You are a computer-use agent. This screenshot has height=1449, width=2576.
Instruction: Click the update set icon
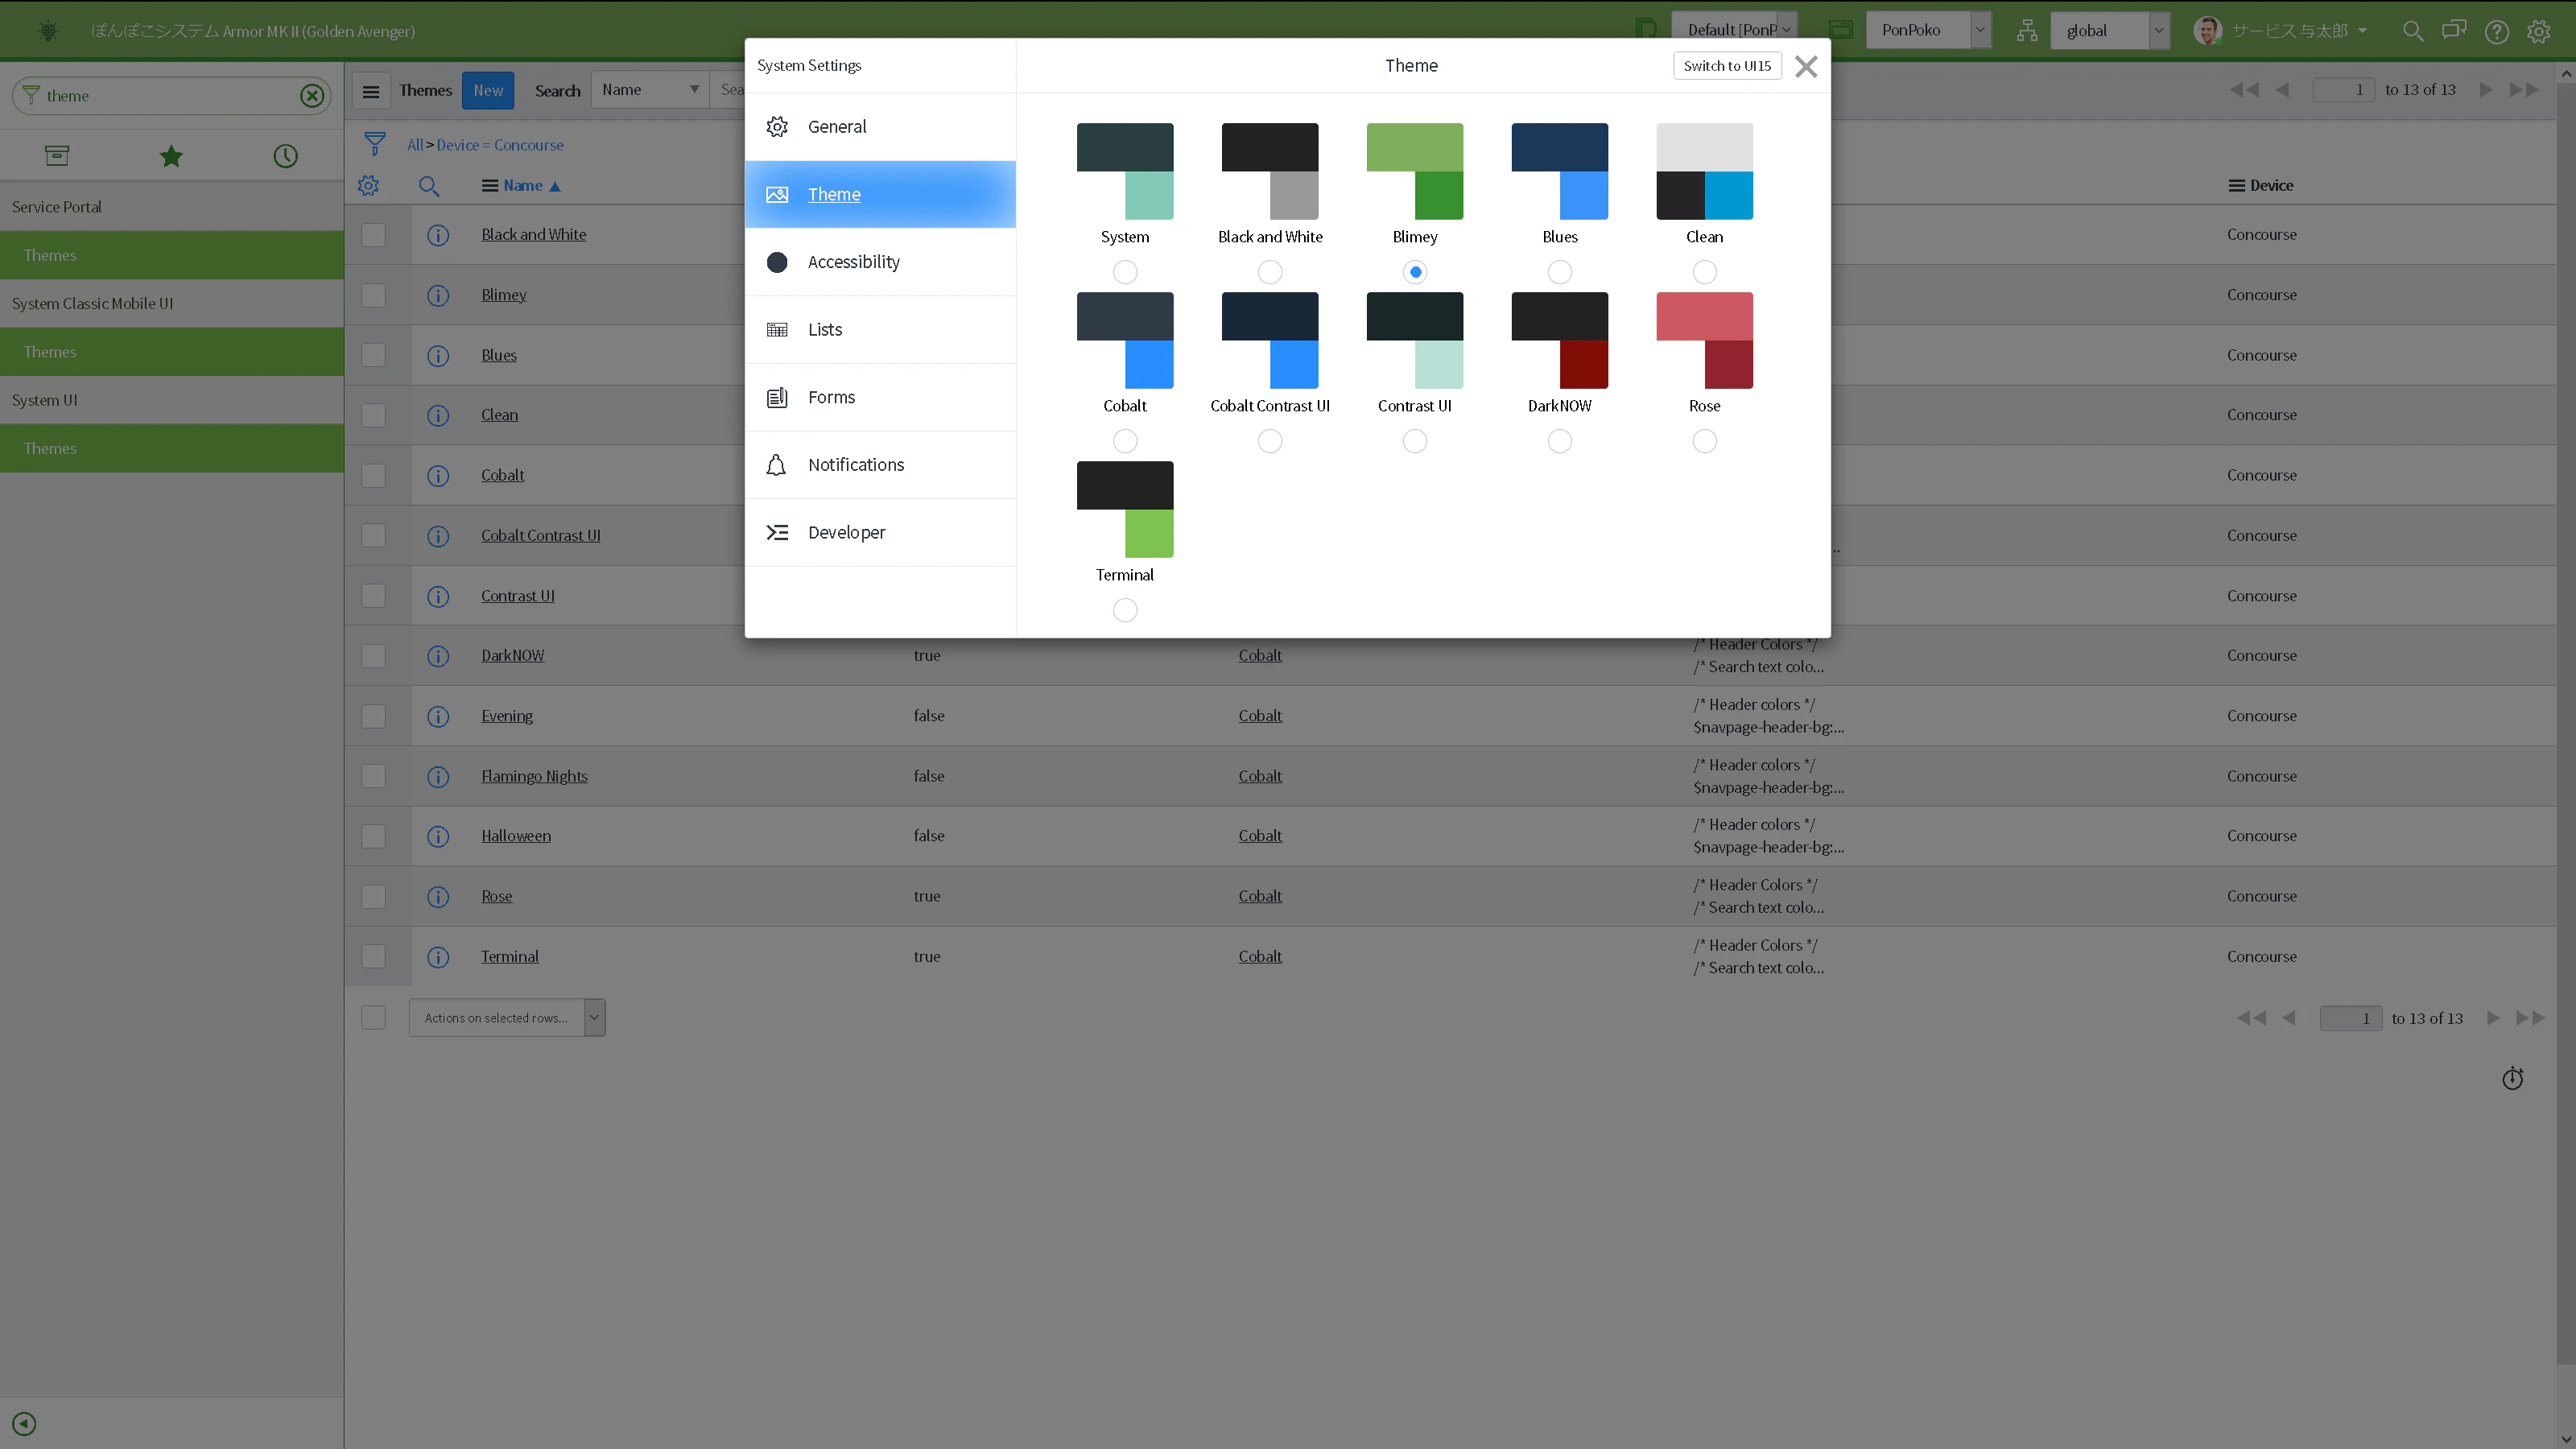click(1646, 30)
